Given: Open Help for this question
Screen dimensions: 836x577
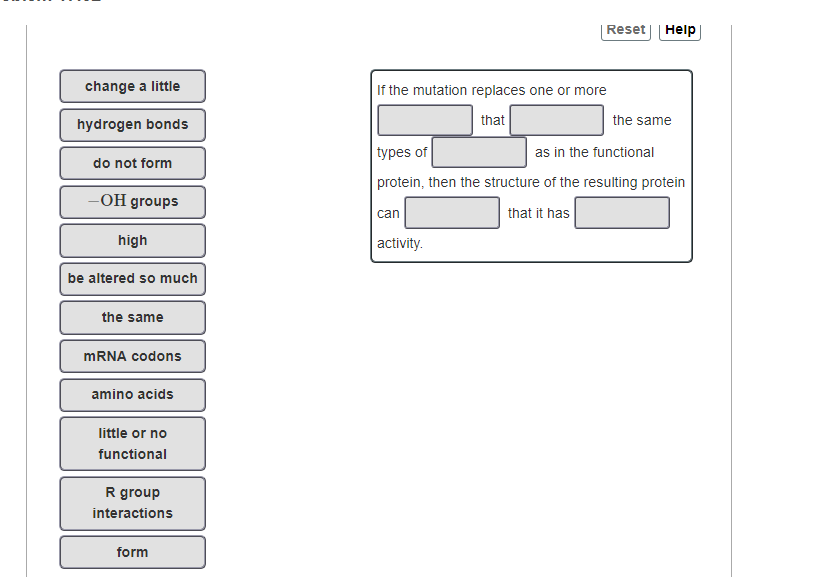Looking at the screenshot, I should 679,30.
